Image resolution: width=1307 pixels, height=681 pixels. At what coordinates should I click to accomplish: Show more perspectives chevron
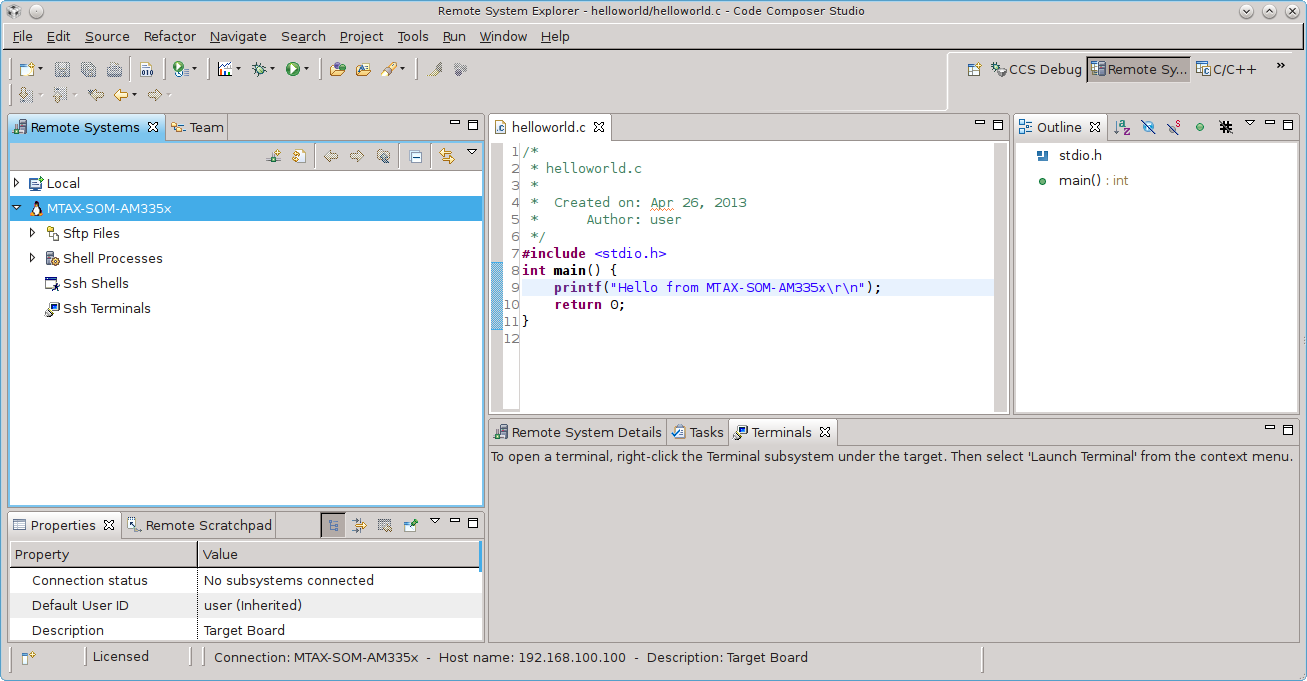(1280, 67)
